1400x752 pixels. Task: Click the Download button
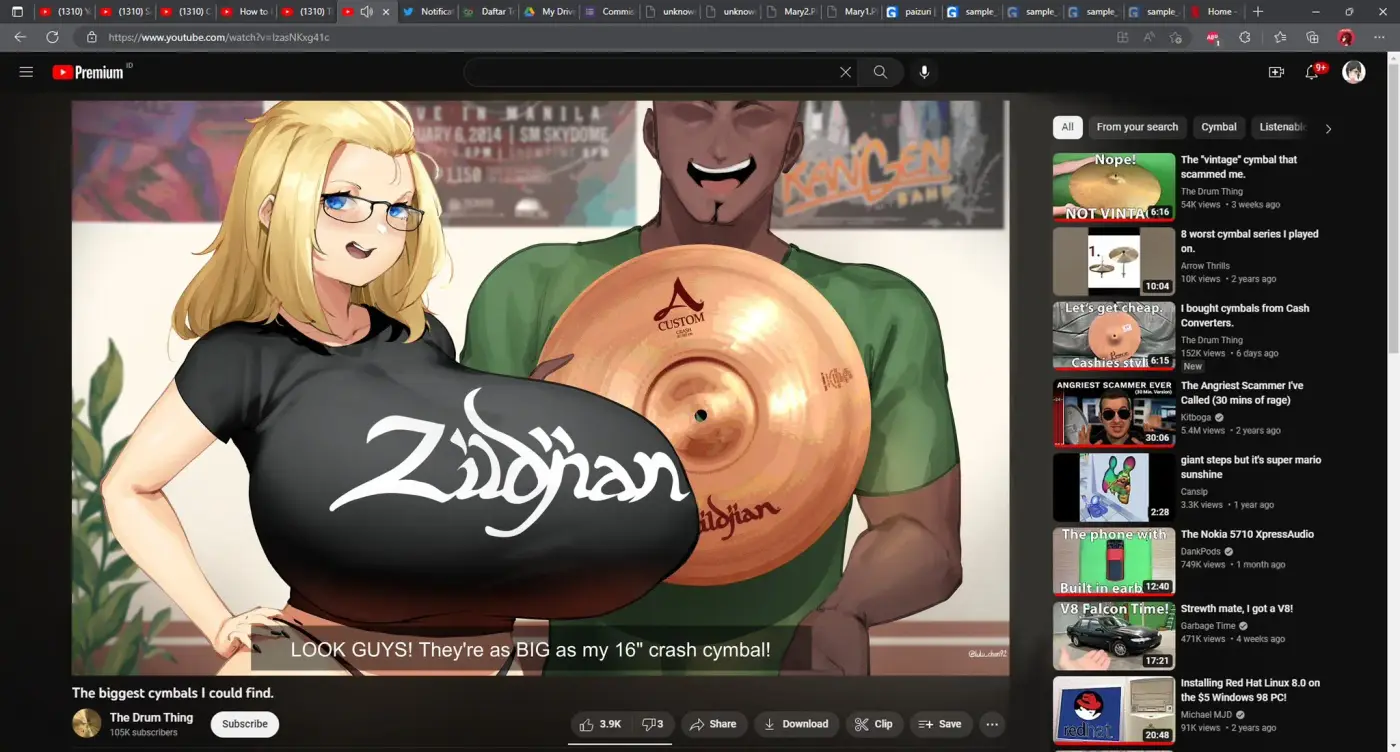(796, 724)
